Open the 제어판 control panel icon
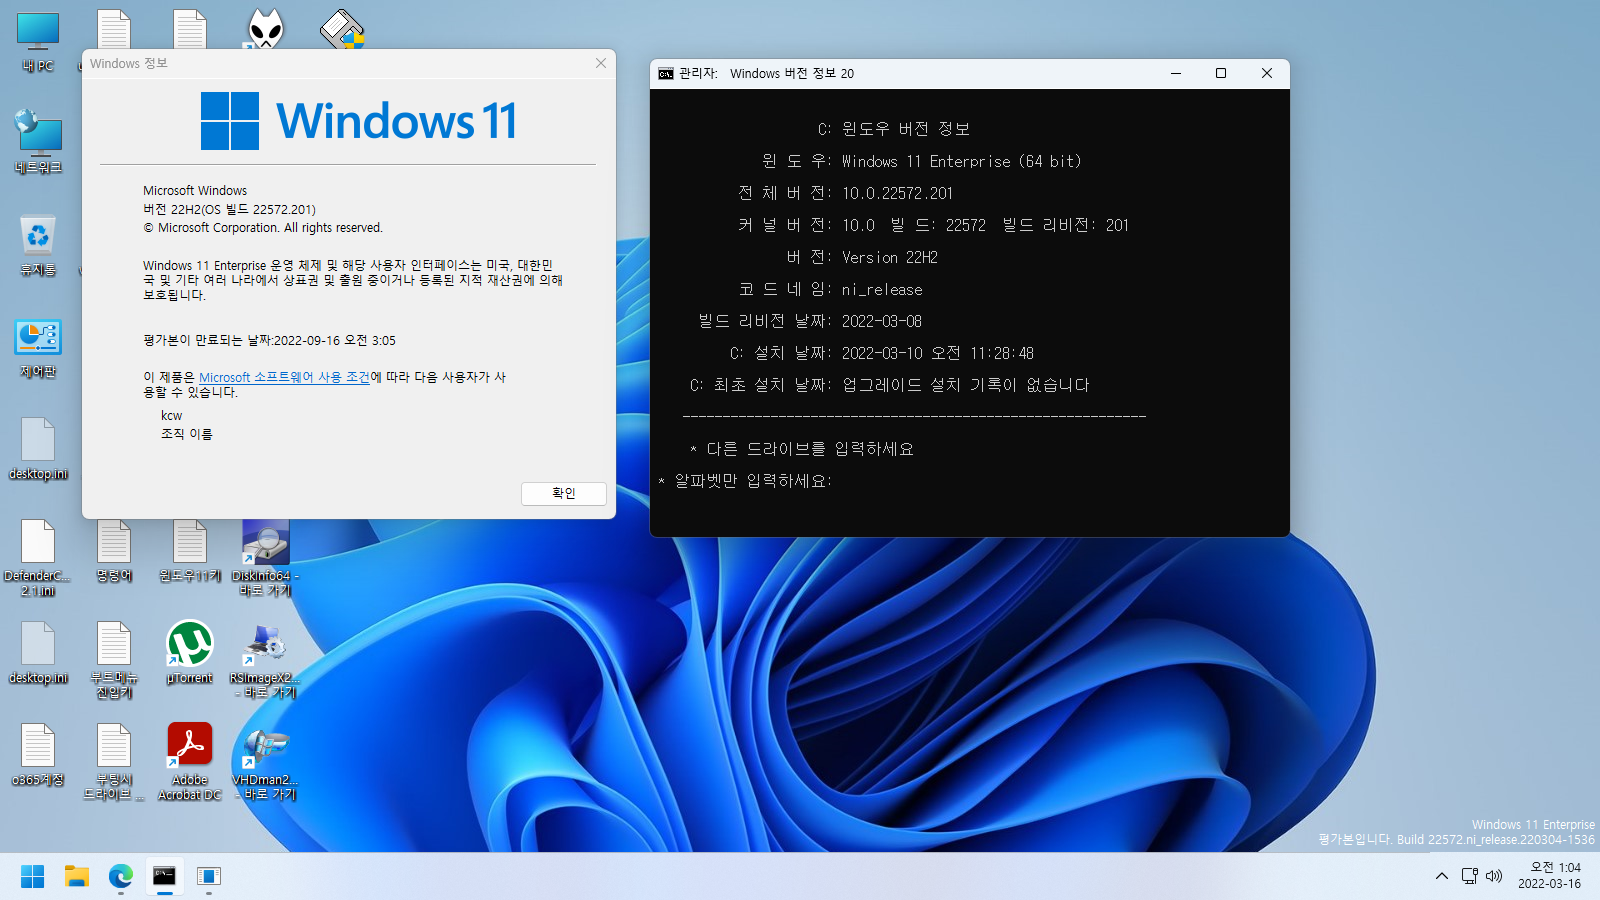 click(x=38, y=348)
